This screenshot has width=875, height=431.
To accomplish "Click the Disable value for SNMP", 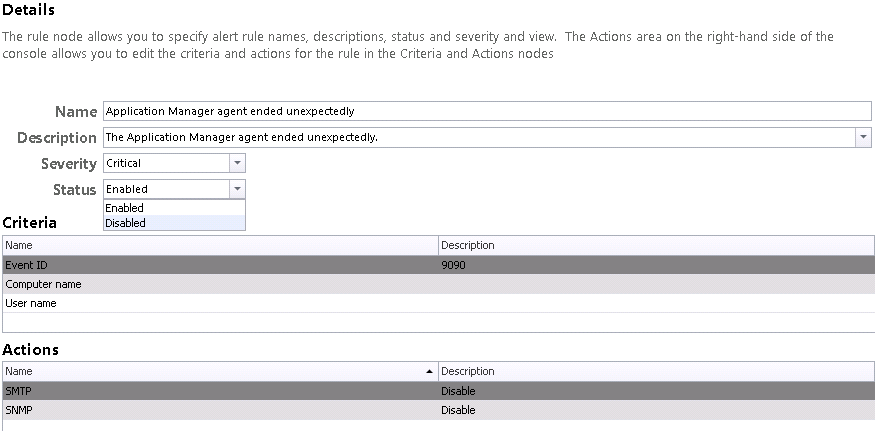I will click(458, 410).
